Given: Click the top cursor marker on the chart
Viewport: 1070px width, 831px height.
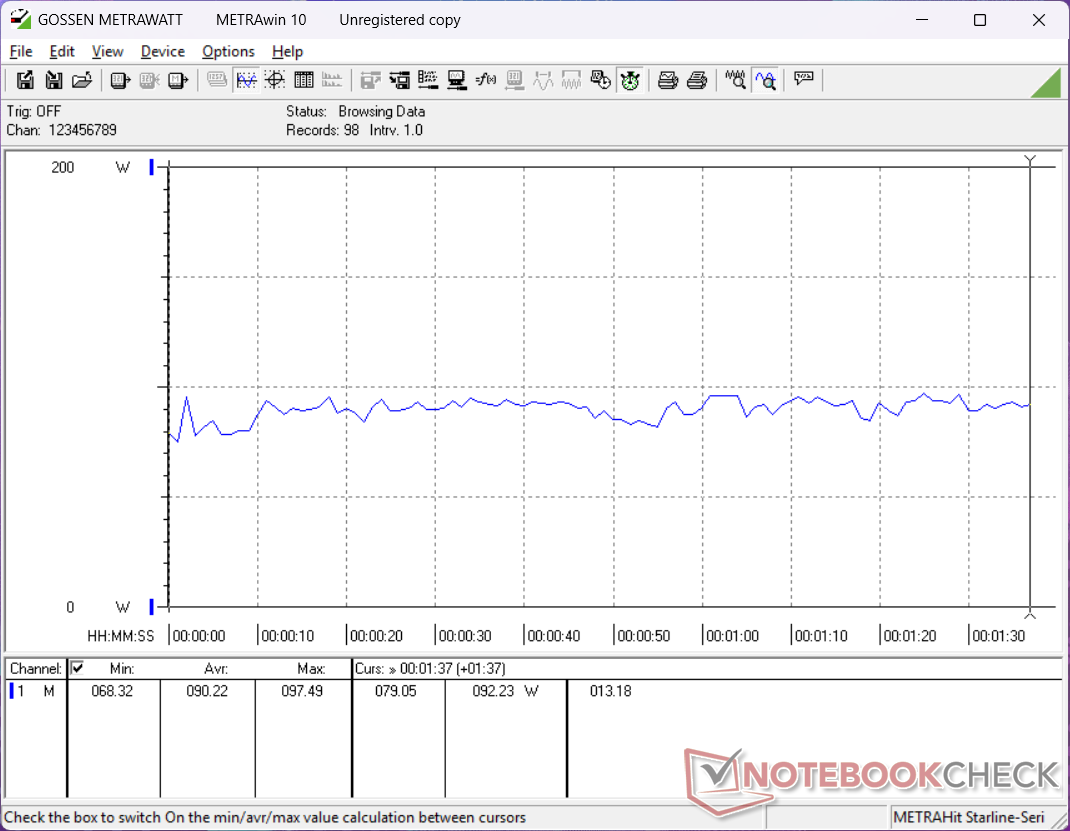Looking at the screenshot, I should (1030, 160).
